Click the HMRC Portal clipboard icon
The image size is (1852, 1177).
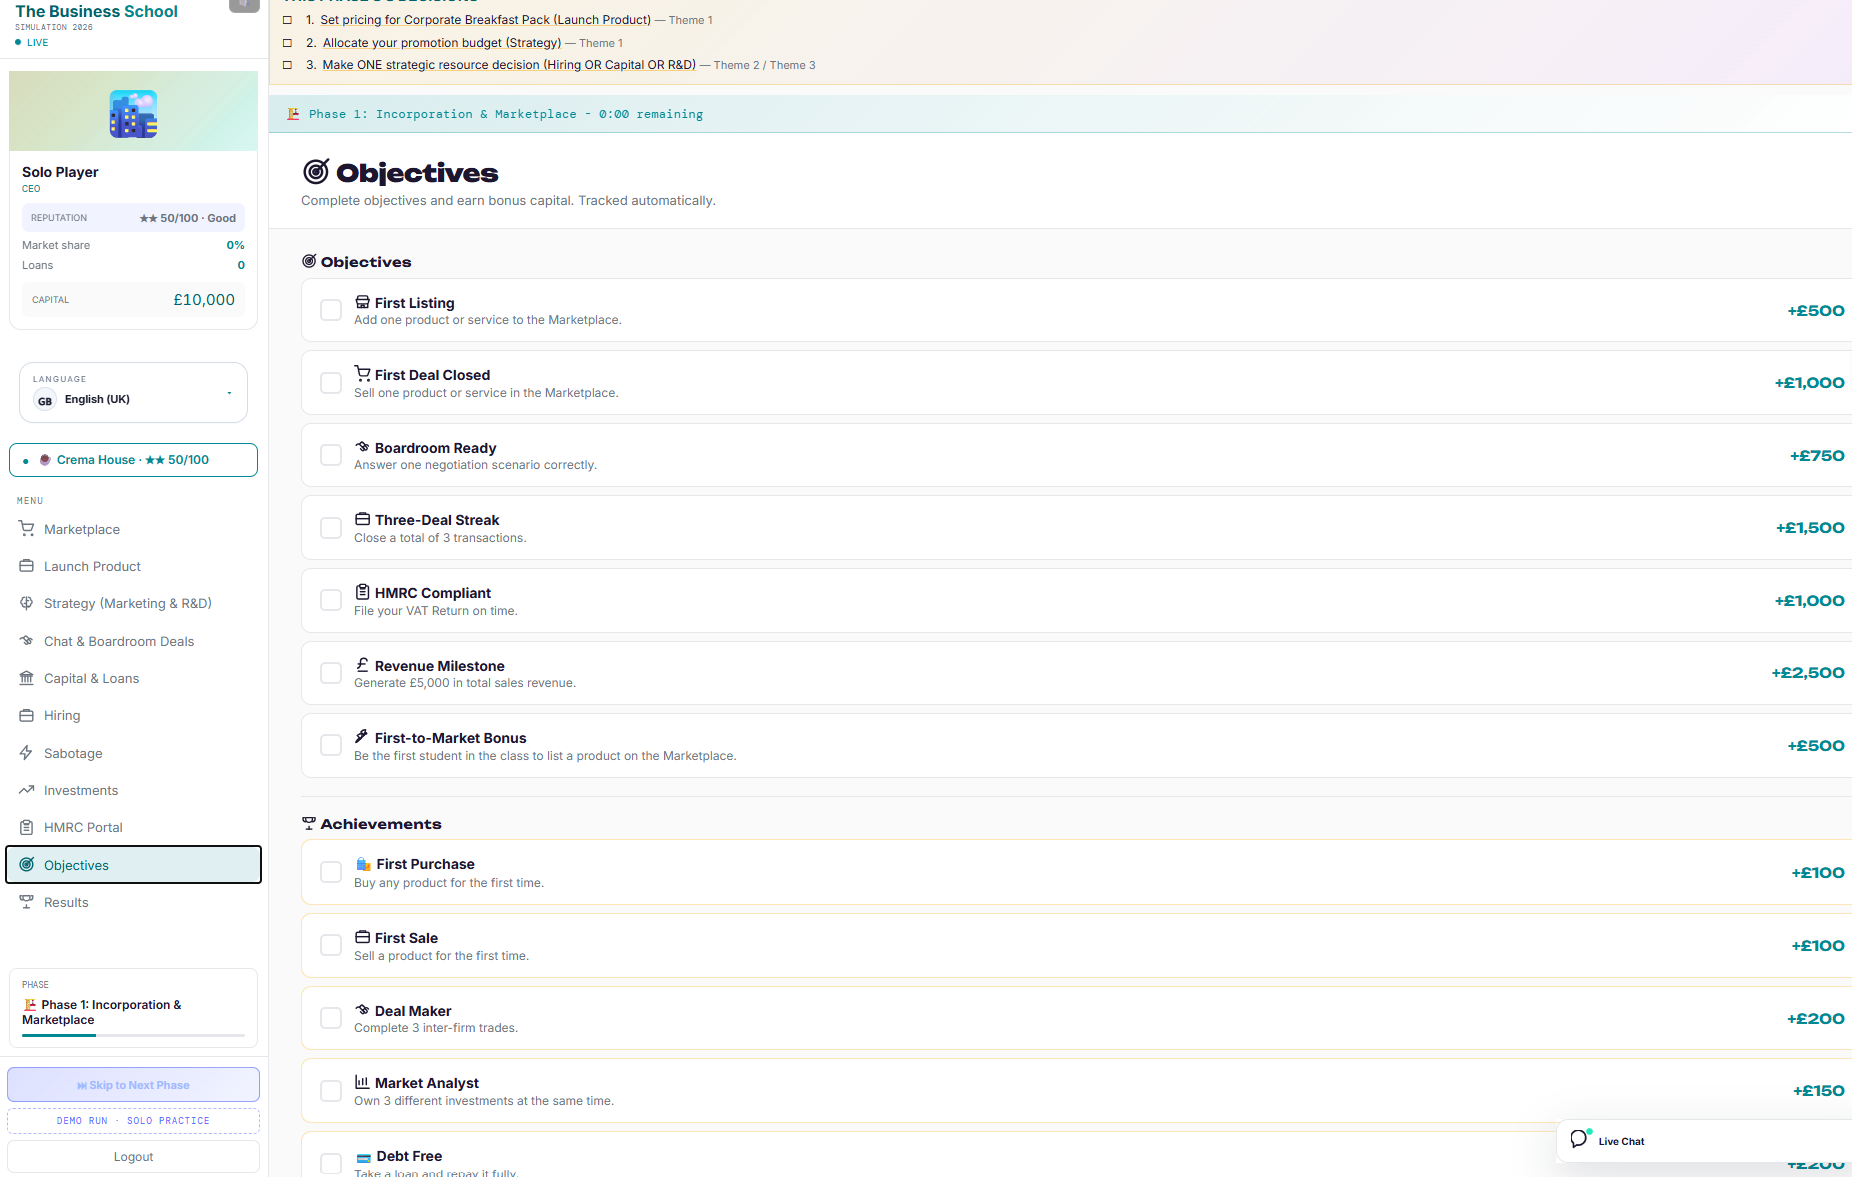(27, 827)
